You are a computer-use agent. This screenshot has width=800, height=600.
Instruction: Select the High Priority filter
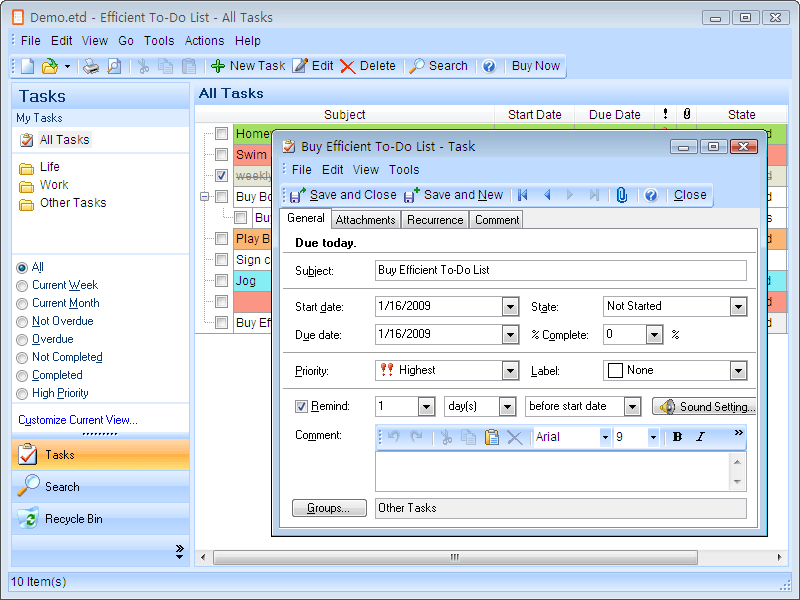[60, 392]
